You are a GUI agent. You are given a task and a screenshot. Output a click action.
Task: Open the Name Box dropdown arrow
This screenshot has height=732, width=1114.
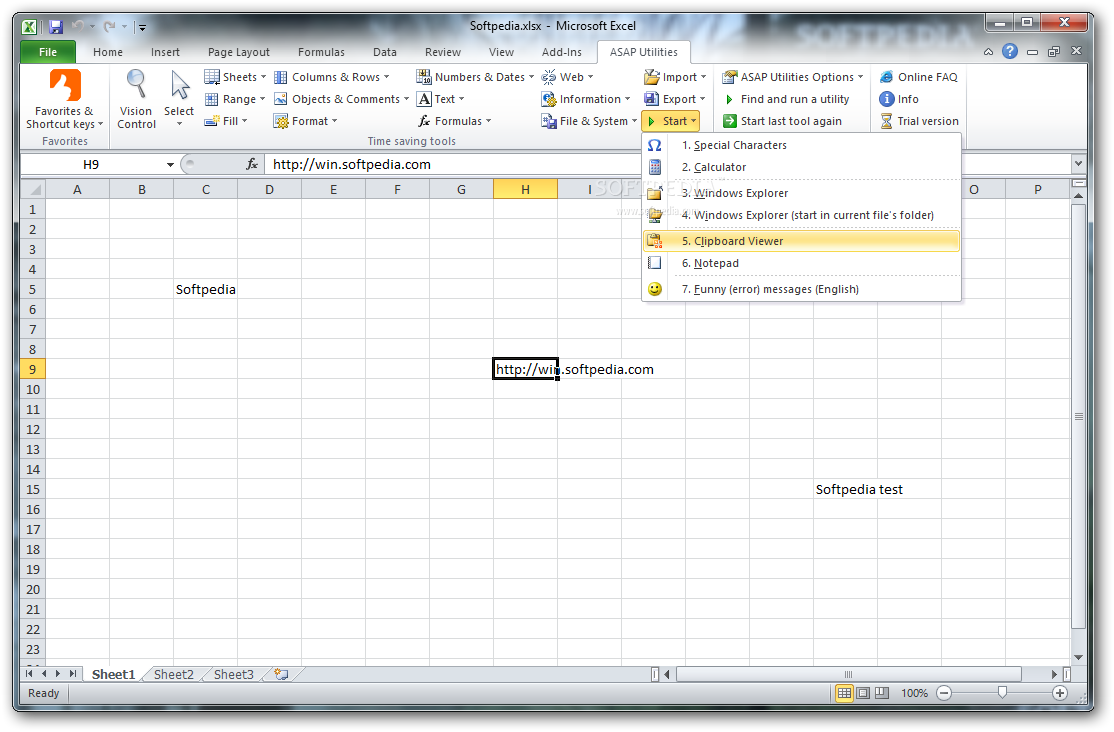170,165
